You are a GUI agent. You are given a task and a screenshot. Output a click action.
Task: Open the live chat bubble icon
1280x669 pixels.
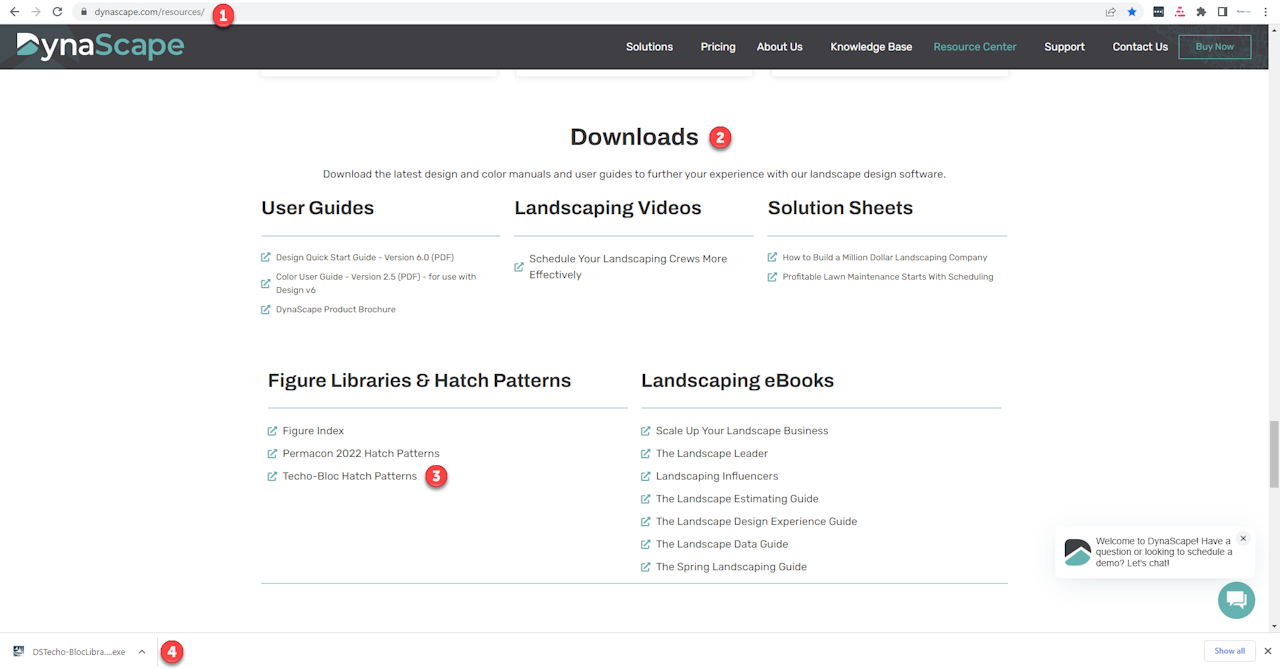point(1236,600)
